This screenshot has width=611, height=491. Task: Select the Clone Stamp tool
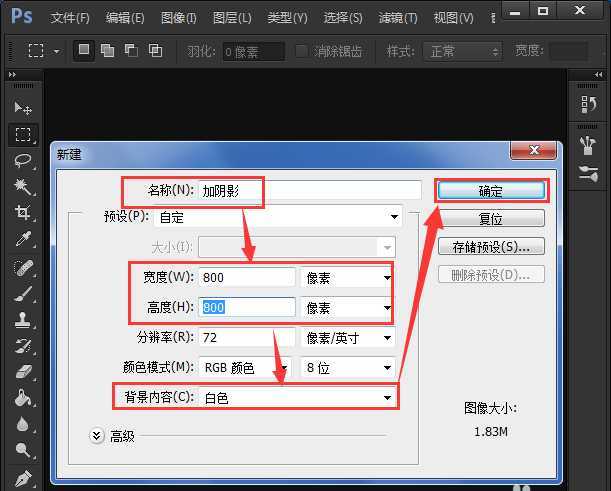[22, 318]
